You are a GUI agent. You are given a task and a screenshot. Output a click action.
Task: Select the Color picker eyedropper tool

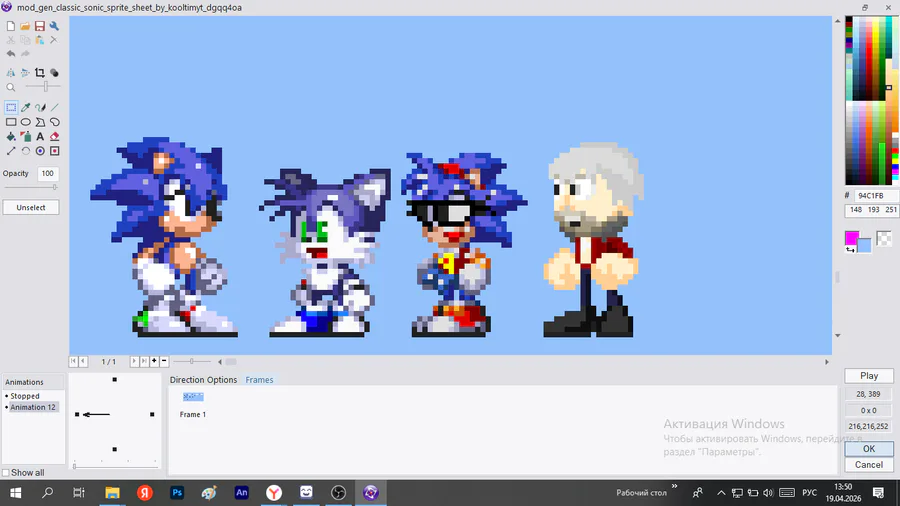click(25, 107)
